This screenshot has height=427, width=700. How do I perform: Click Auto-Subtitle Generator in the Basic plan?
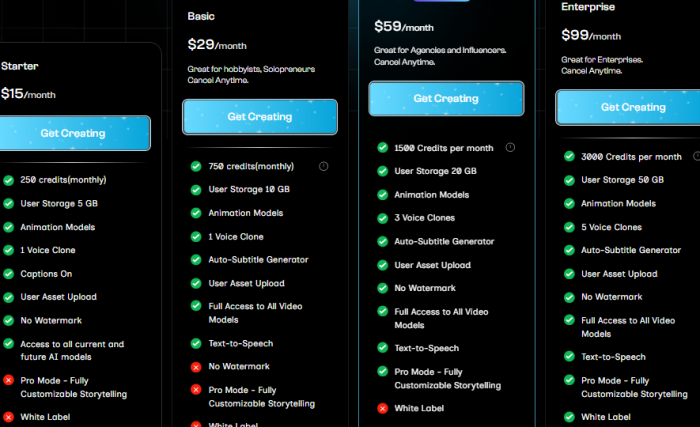[258, 260]
